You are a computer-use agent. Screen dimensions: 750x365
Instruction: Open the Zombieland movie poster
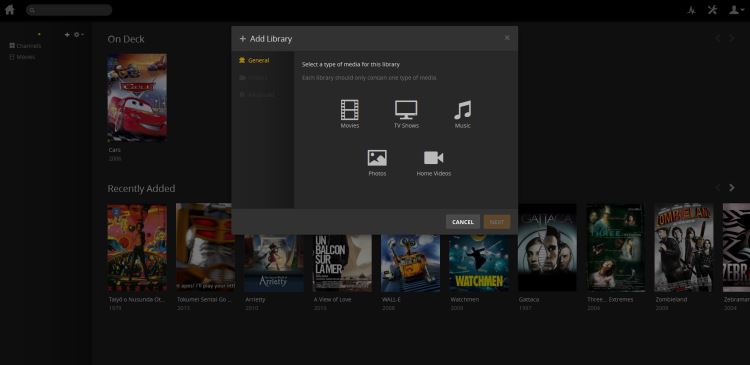[684, 248]
